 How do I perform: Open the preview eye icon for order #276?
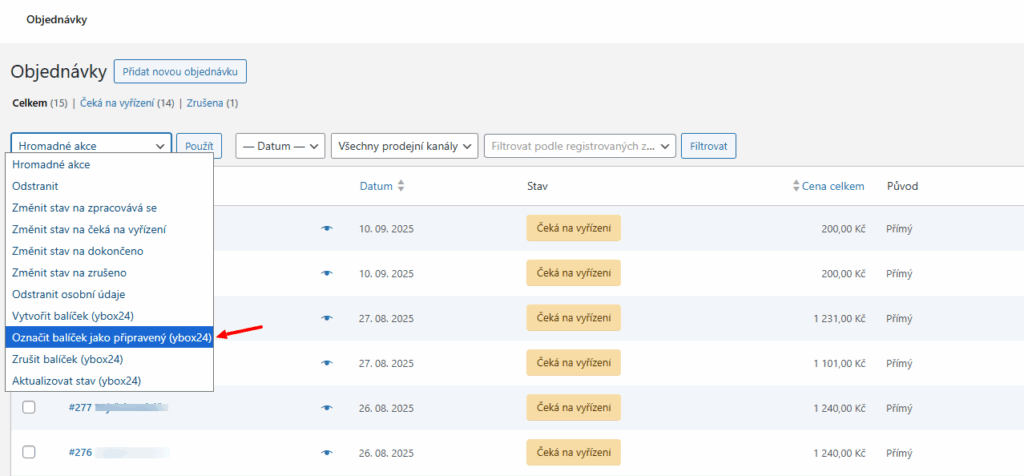[326, 452]
